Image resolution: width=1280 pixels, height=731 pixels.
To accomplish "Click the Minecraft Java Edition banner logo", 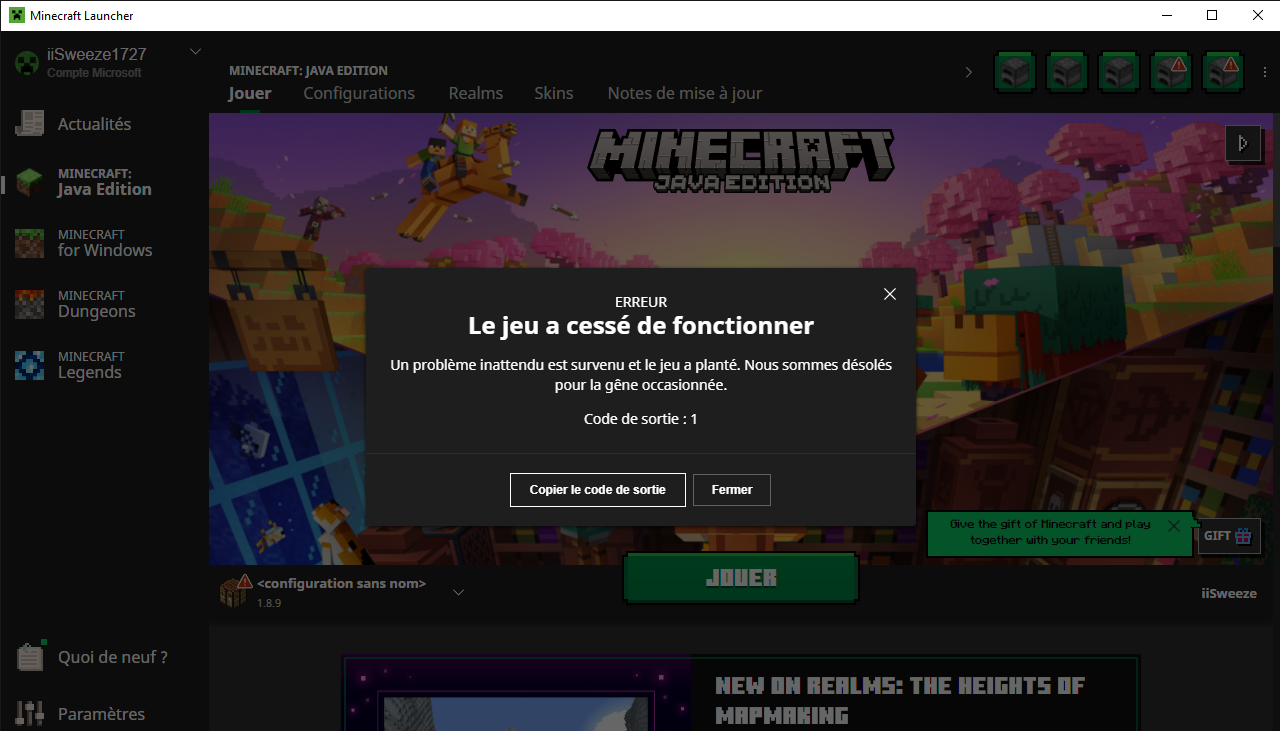I will [x=740, y=160].
